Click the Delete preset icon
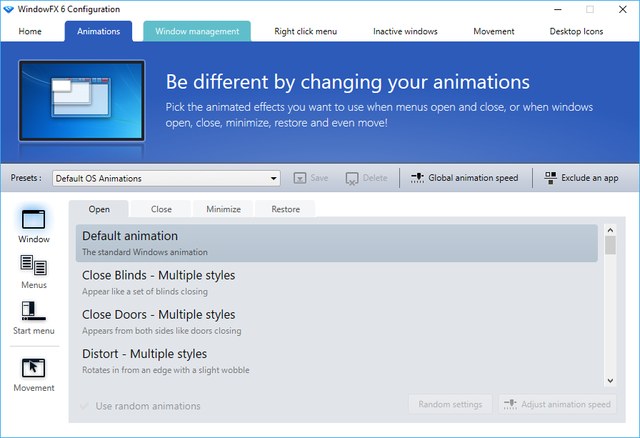This screenshot has height=438, width=640. (352, 178)
